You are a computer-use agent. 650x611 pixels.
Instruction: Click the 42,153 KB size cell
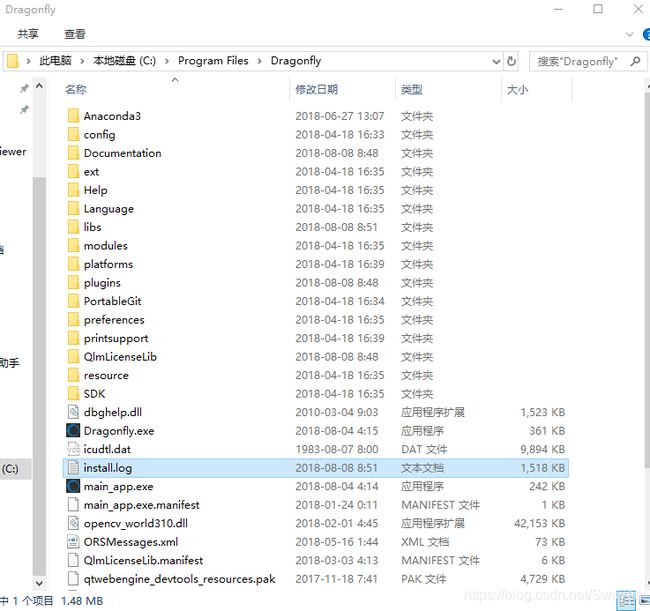tap(539, 524)
